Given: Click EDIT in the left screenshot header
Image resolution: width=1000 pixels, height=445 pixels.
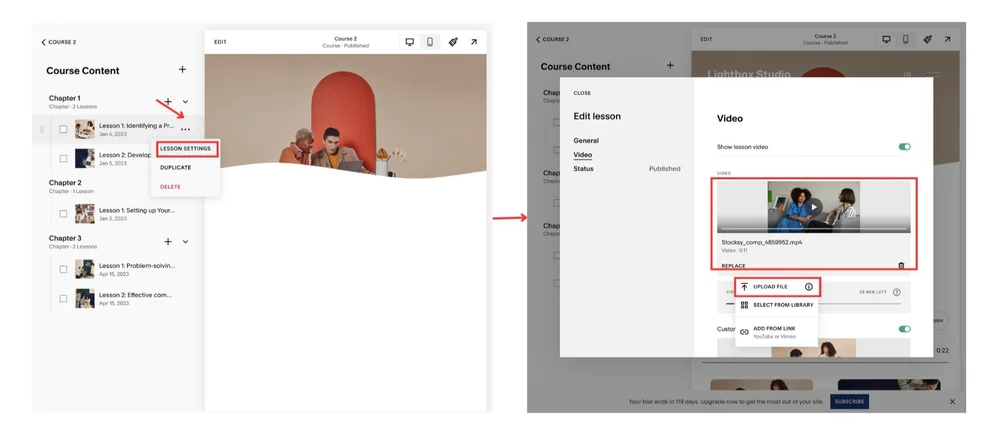Looking at the screenshot, I should click(220, 42).
